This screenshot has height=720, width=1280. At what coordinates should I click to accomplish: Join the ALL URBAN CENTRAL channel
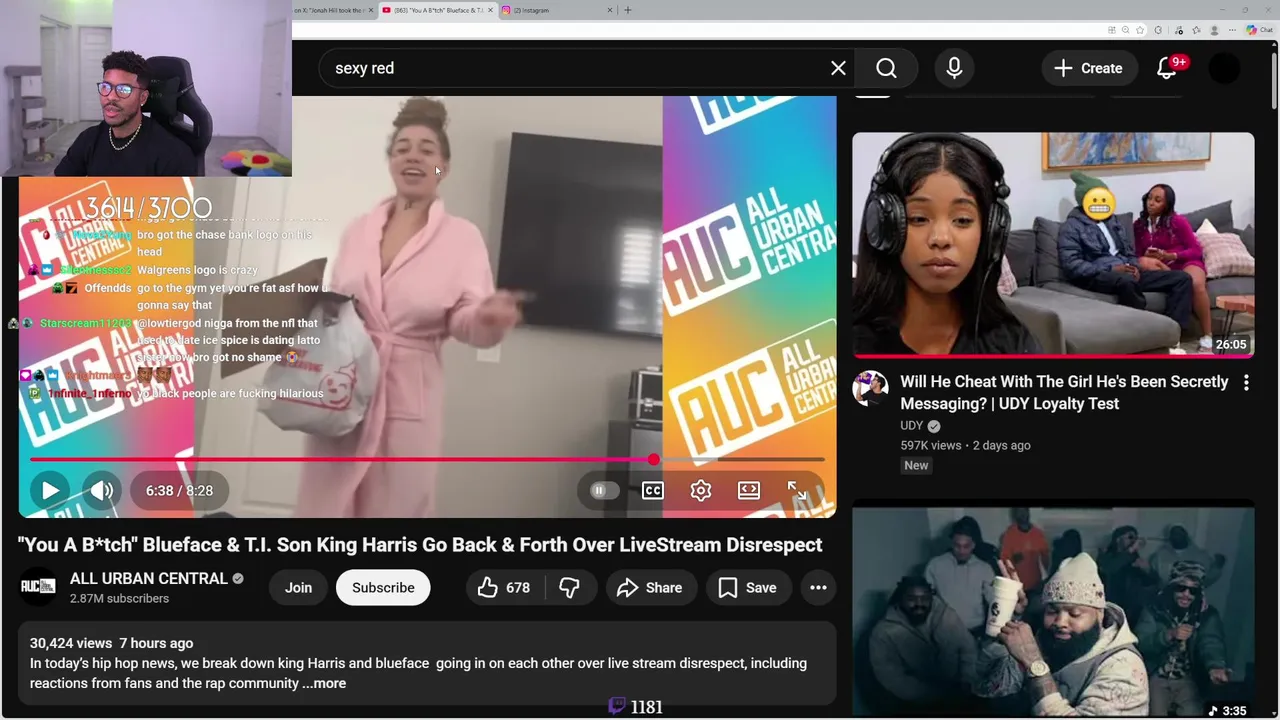298,588
